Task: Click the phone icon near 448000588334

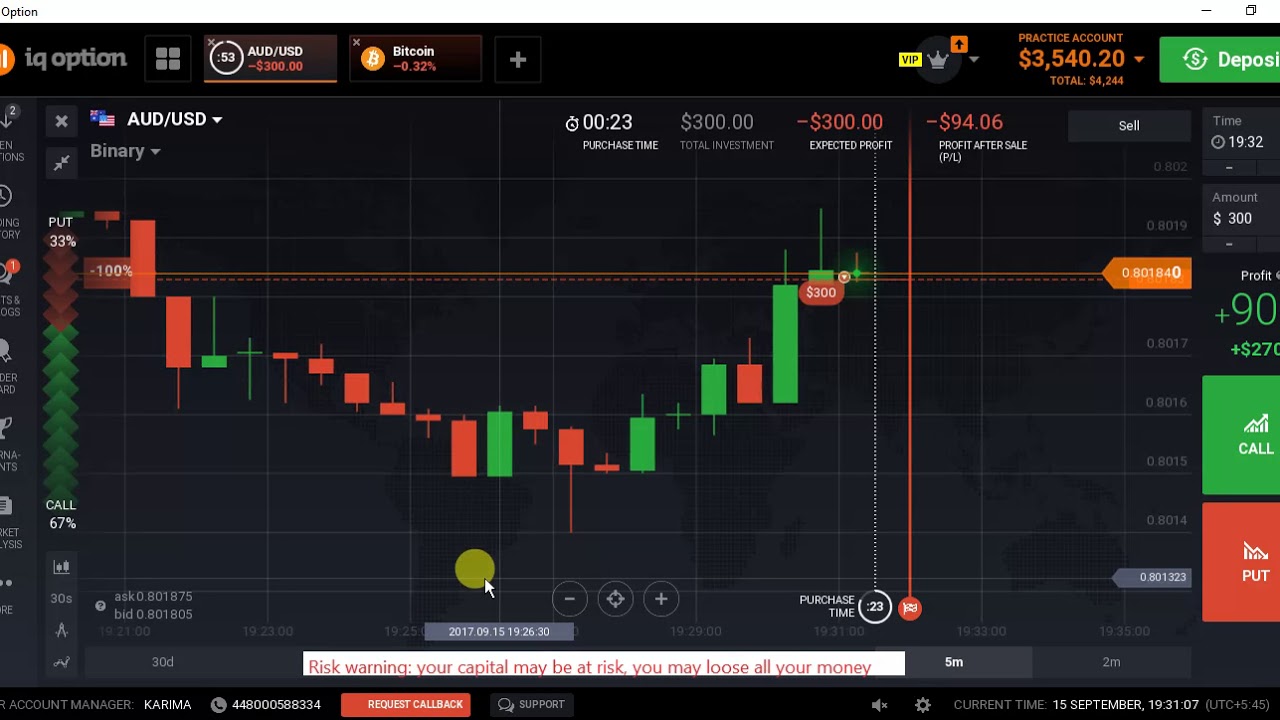Action: pos(219,705)
